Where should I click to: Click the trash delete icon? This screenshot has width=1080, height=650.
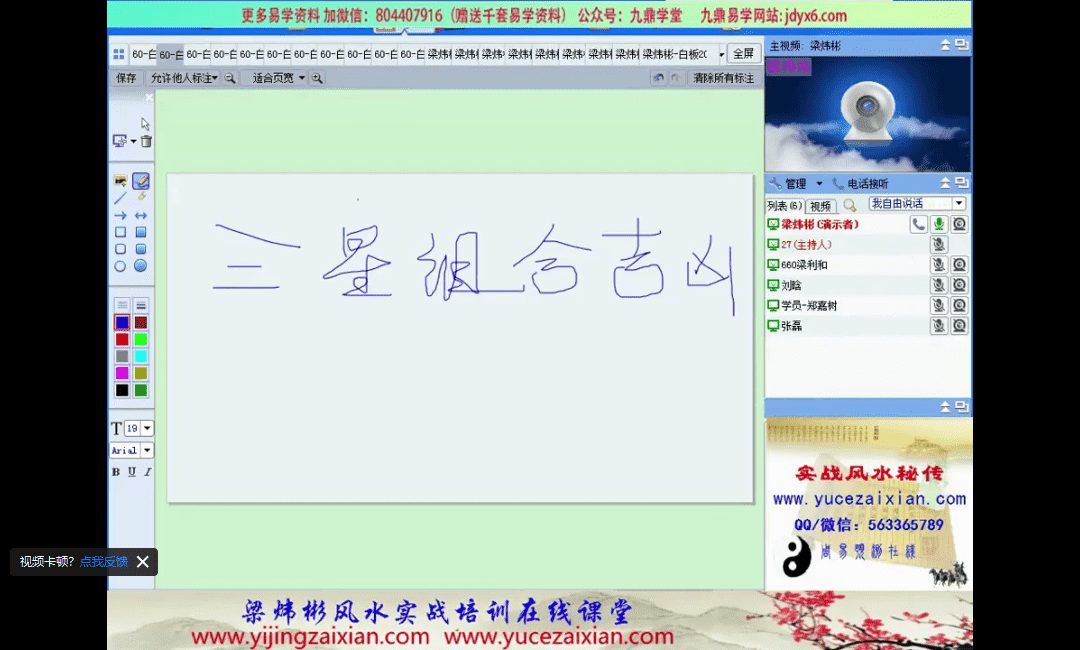146,142
